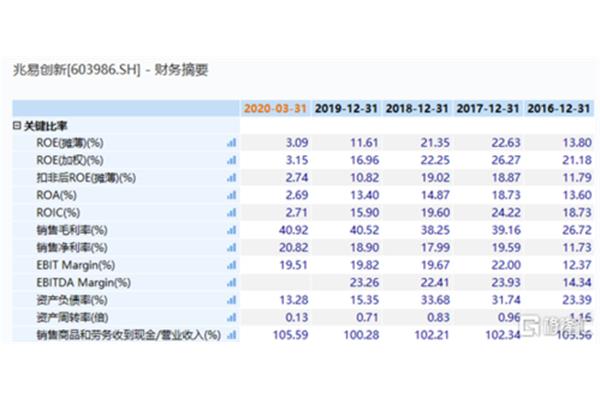Select the 扣非后ROE(摊薄)(%) row label
Screen dimensions: 600x400
click(x=86, y=178)
